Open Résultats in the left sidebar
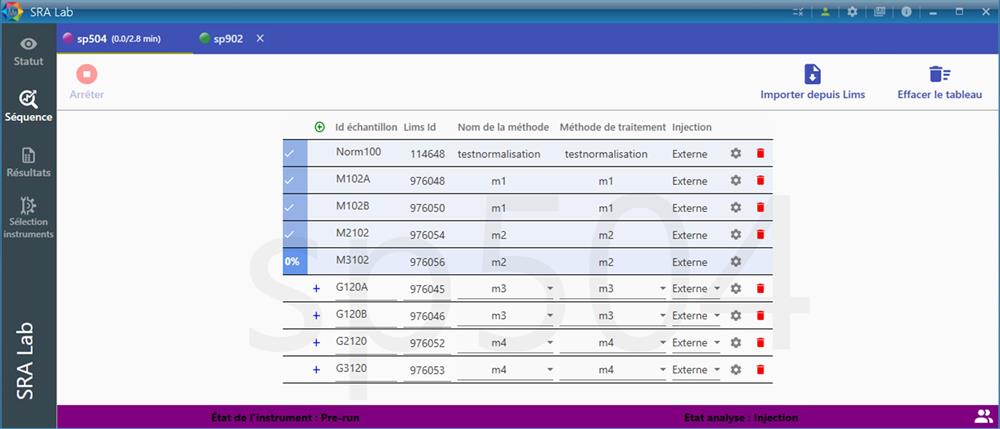 tap(28, 162)
